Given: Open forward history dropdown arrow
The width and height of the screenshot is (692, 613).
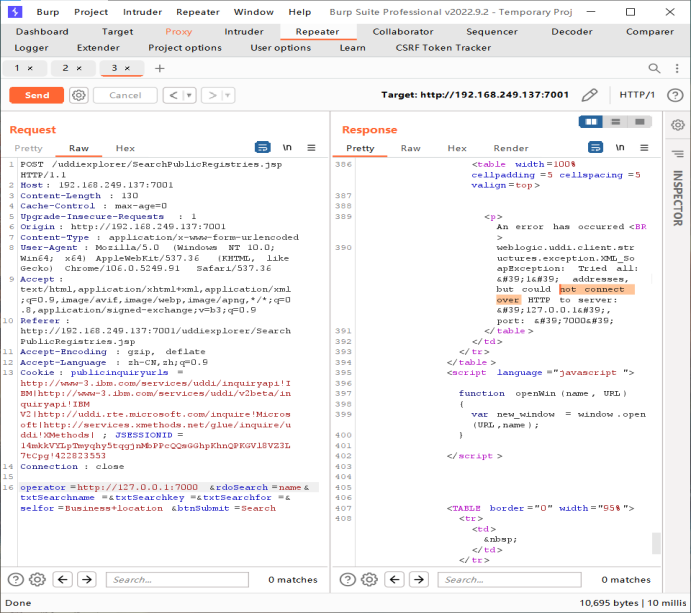Looking at the screenshot, I should pos(228,95).
